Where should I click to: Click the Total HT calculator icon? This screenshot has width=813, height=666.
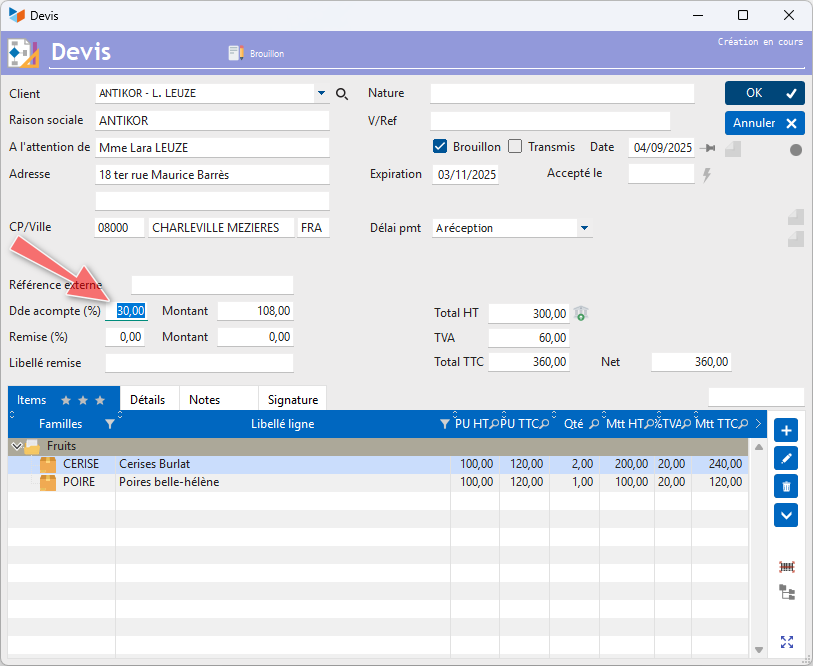click(x=581, y=313)
